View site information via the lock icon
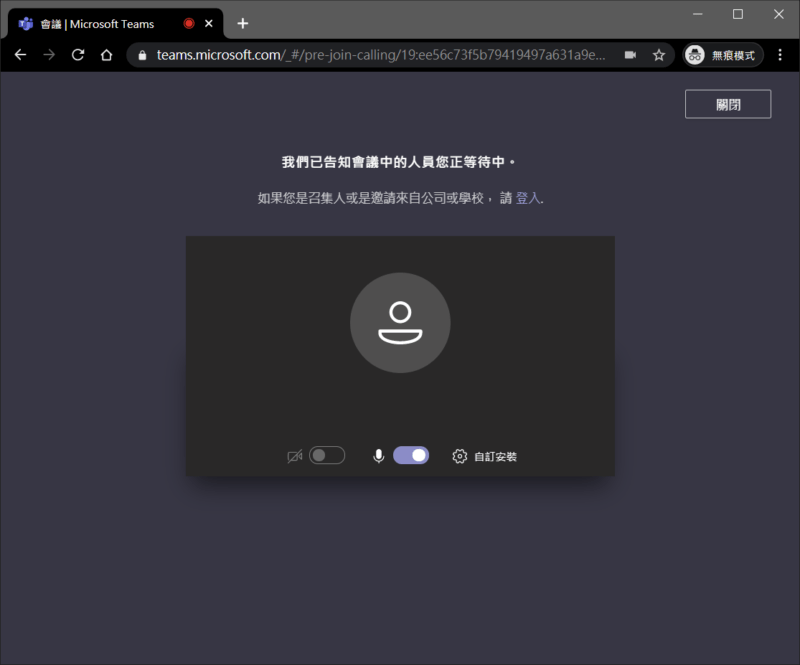The image size is (800, 665). [143, 55]
